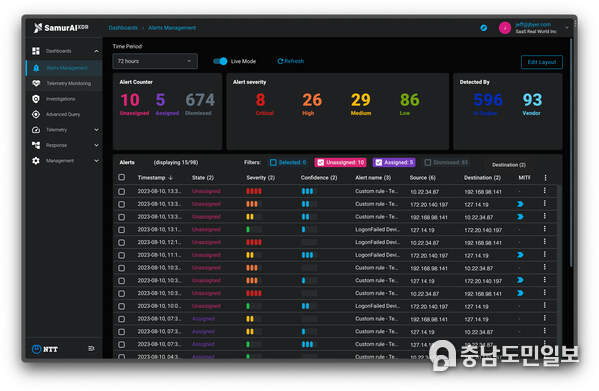Open Severity (2) column filter
Image resolution: width=599 pixels, height=391 pixels.
[x=261, y=178]
